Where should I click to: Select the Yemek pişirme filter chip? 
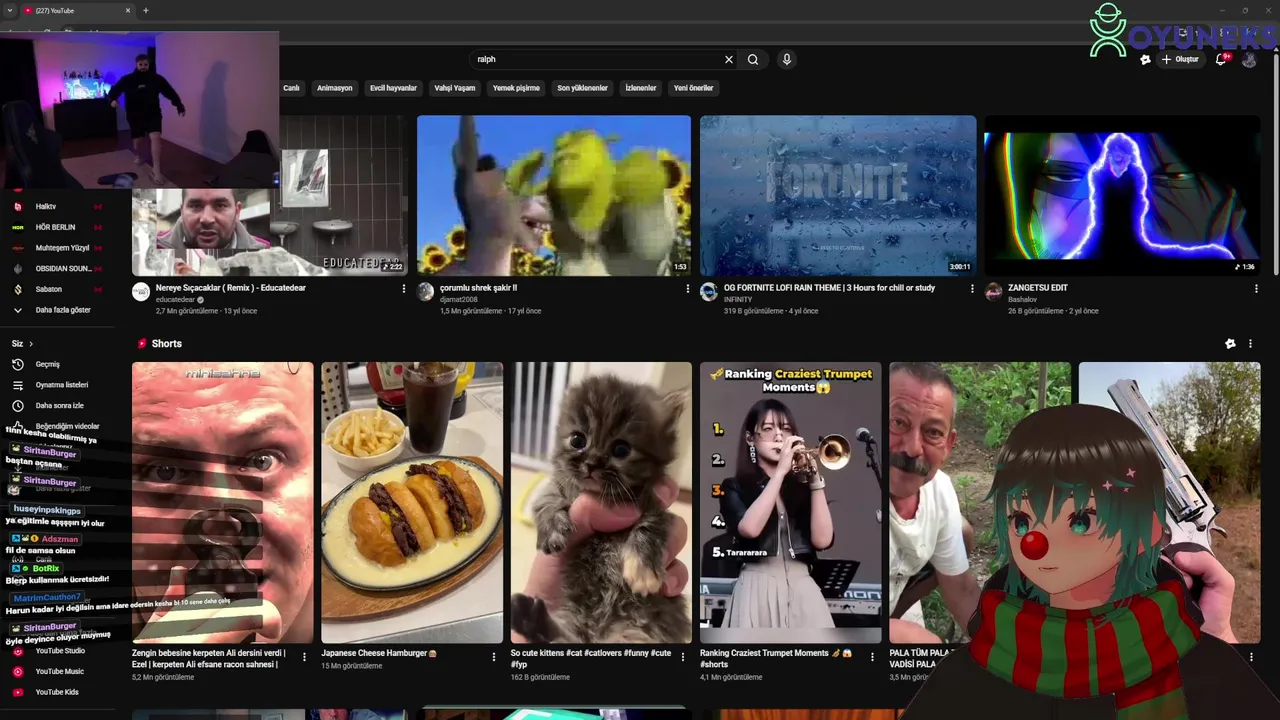[x=516, y=88]
